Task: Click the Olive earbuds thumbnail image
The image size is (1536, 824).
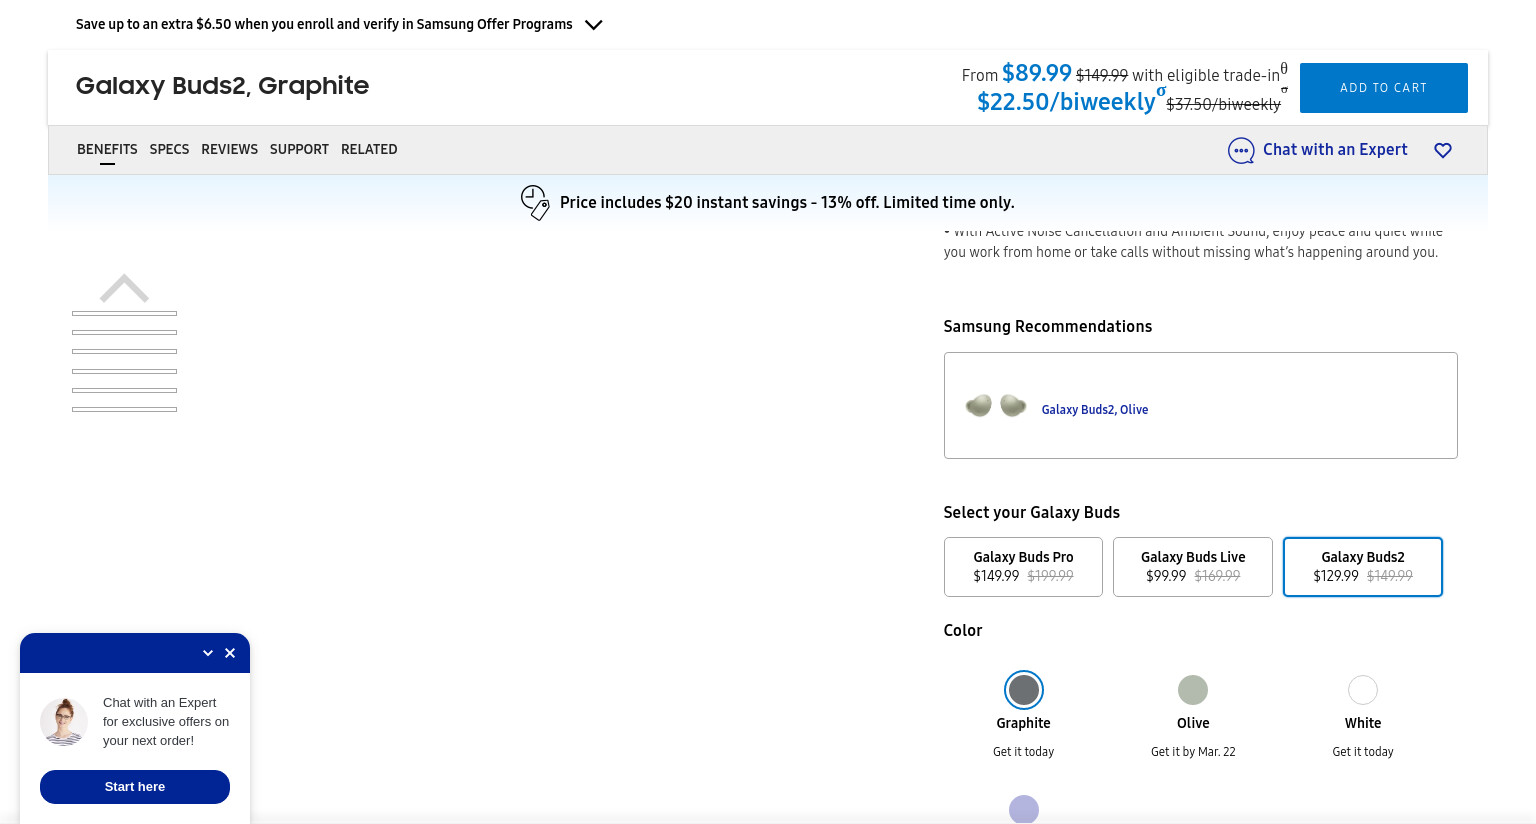Action: (x=996, y=405)
